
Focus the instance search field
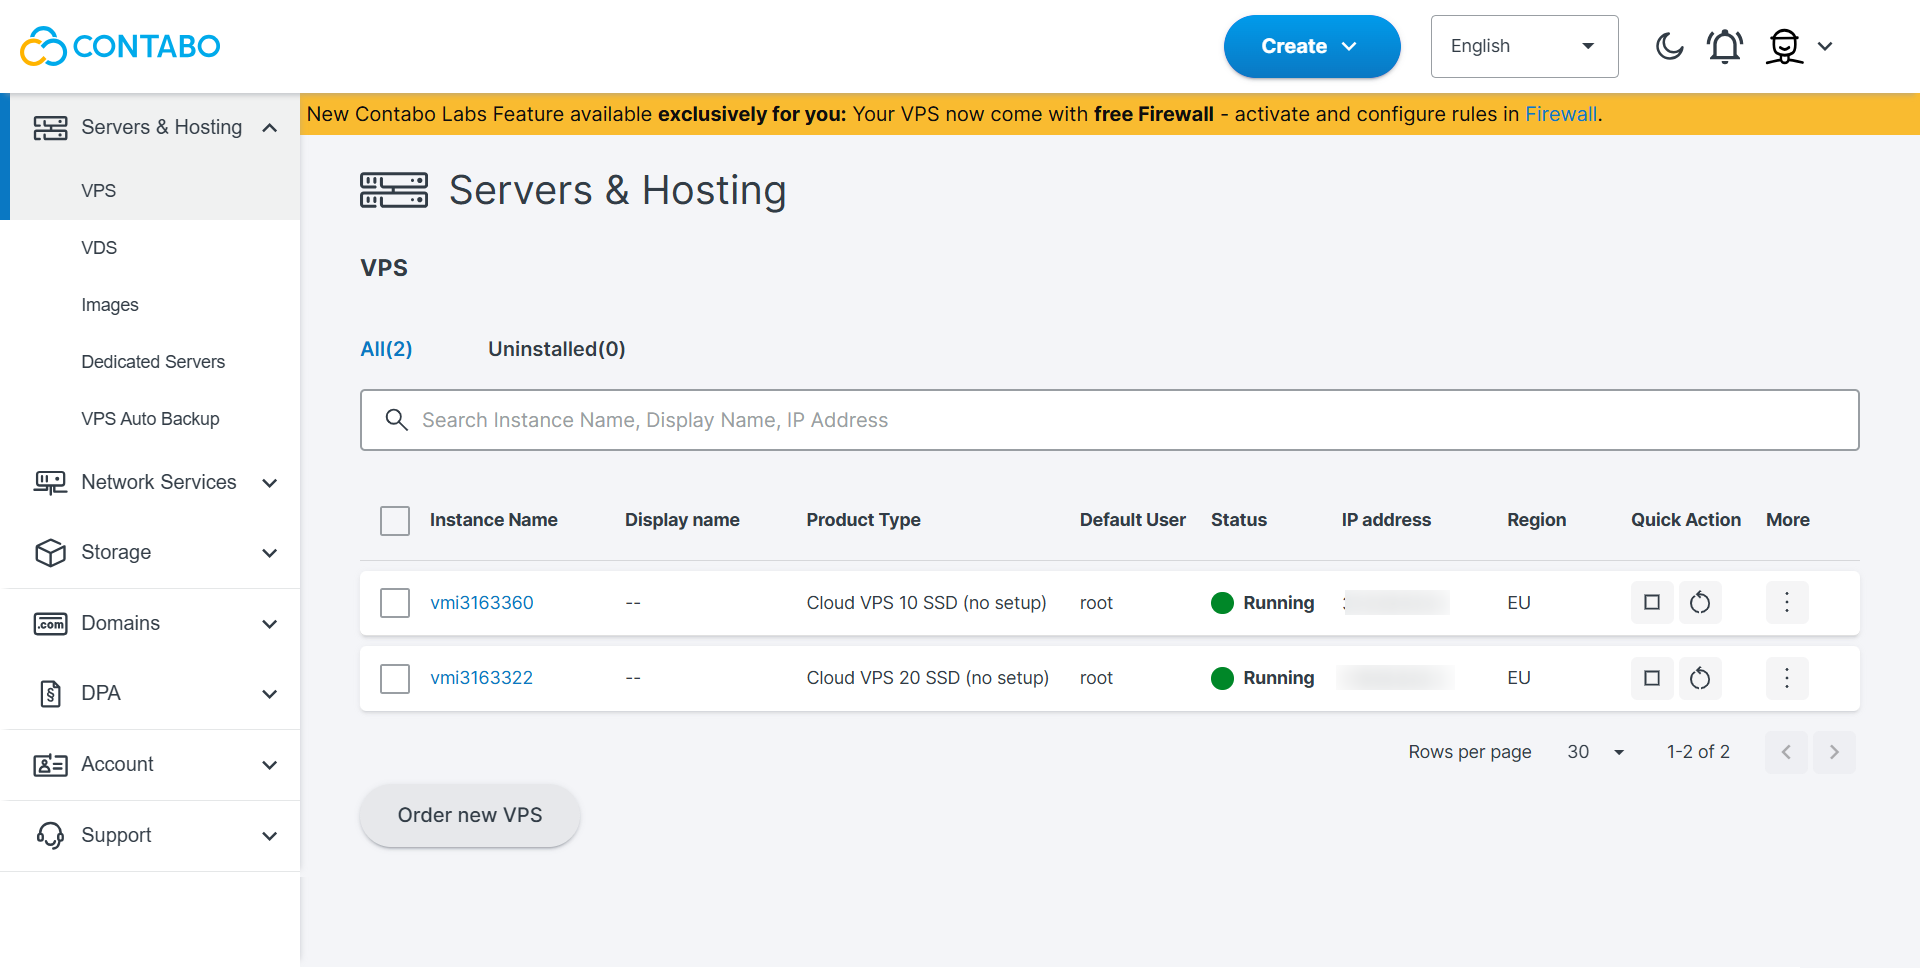[1110, 420]
